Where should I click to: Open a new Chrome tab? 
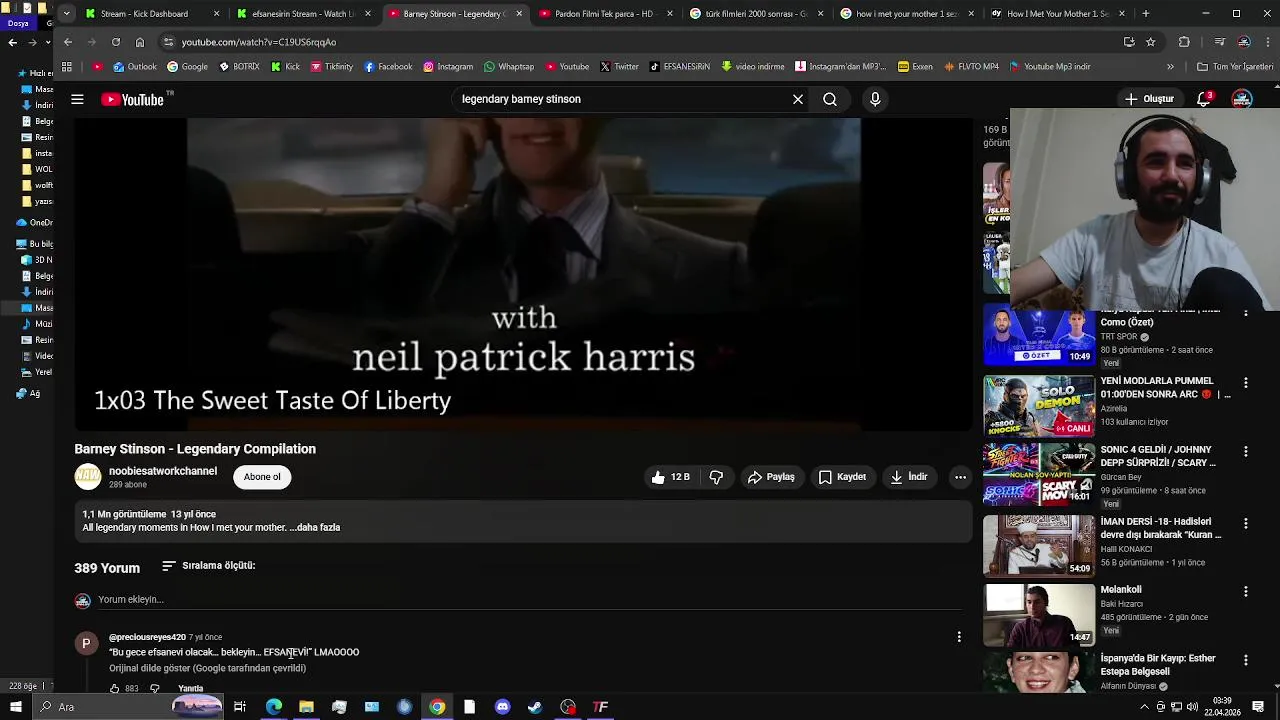coord(1146,14)
